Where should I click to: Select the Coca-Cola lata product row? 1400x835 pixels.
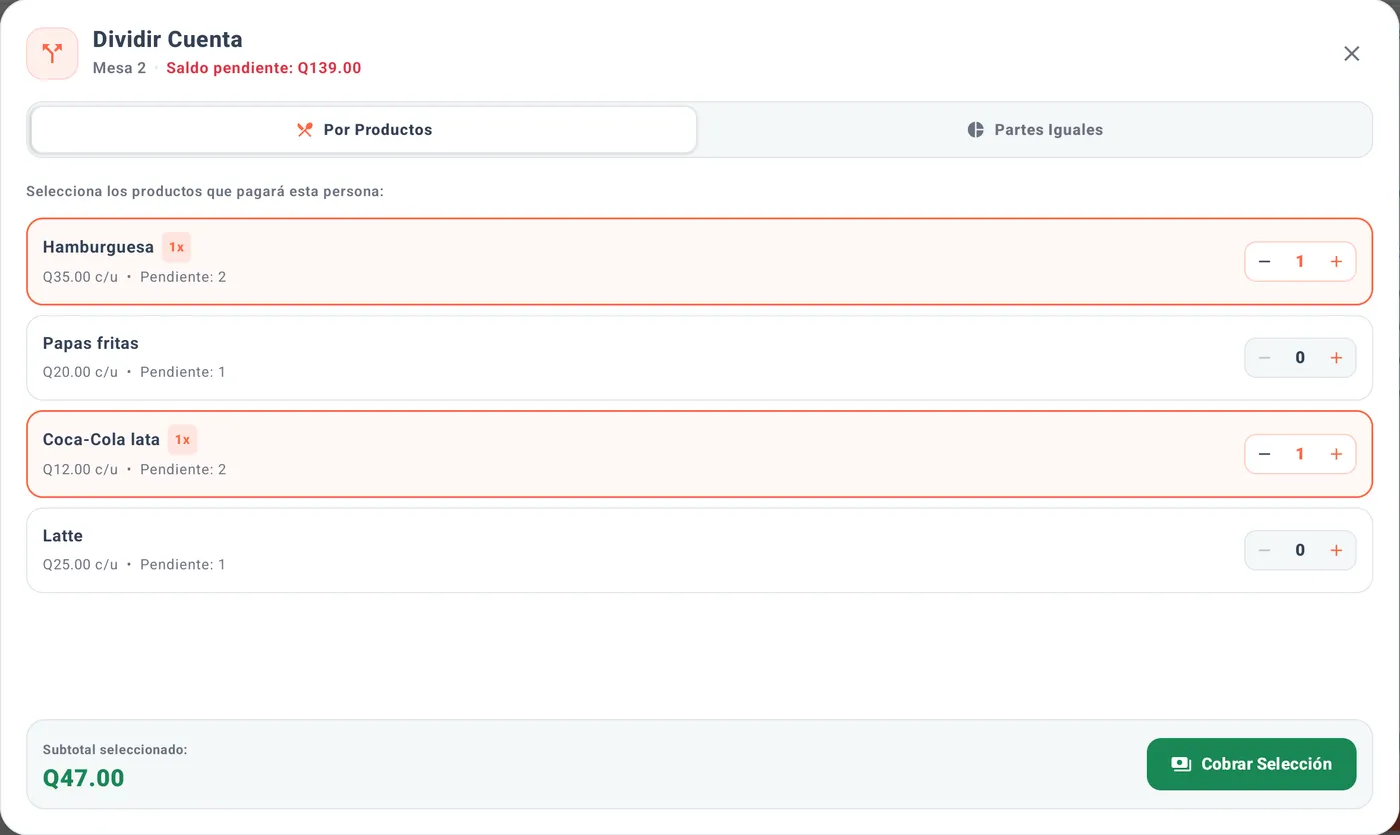coord(699,454)
